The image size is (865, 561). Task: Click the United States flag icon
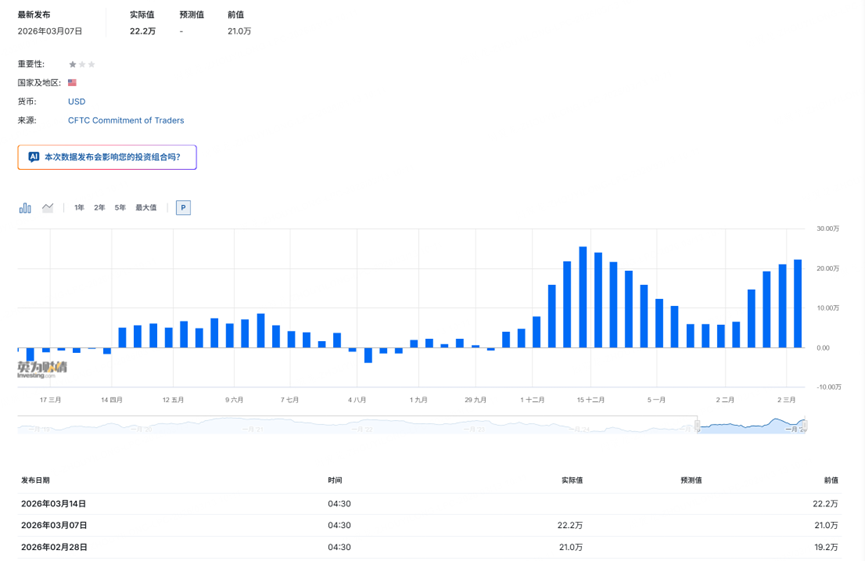tap(72, 83)
